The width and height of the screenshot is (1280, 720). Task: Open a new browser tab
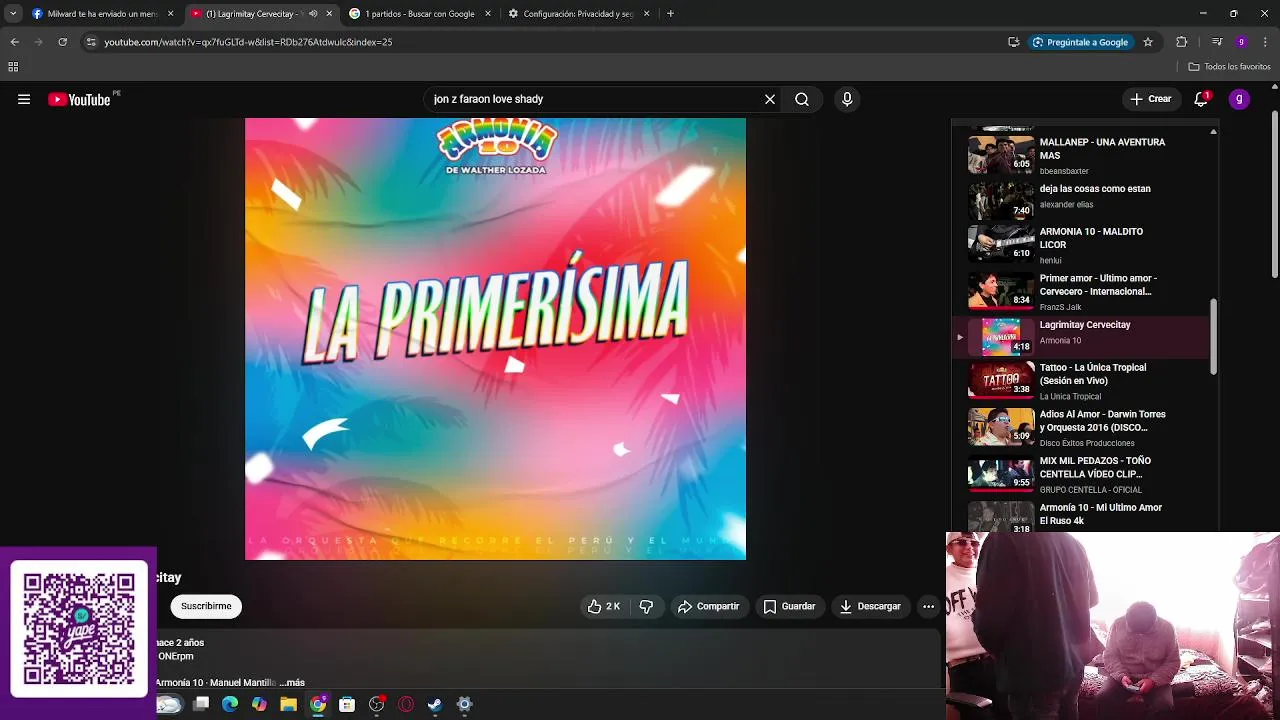point(670,14)
